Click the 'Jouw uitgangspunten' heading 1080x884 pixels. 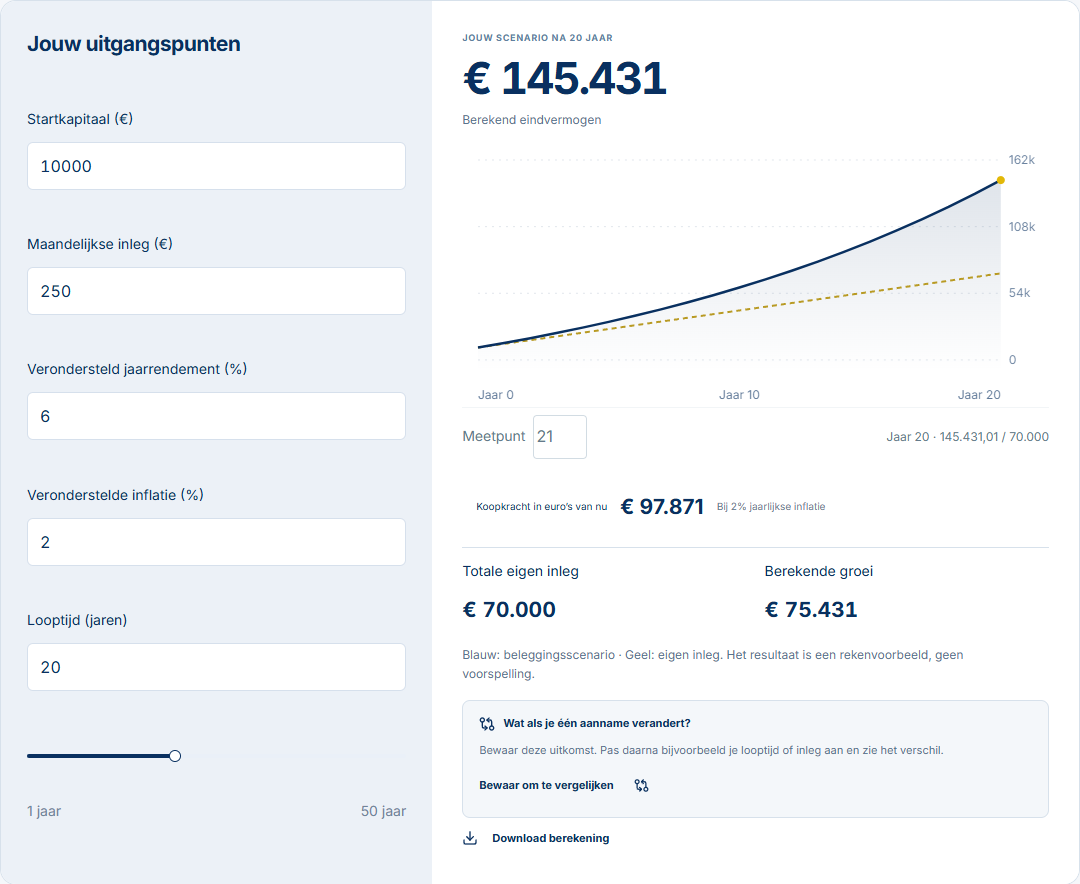point(134,43)
